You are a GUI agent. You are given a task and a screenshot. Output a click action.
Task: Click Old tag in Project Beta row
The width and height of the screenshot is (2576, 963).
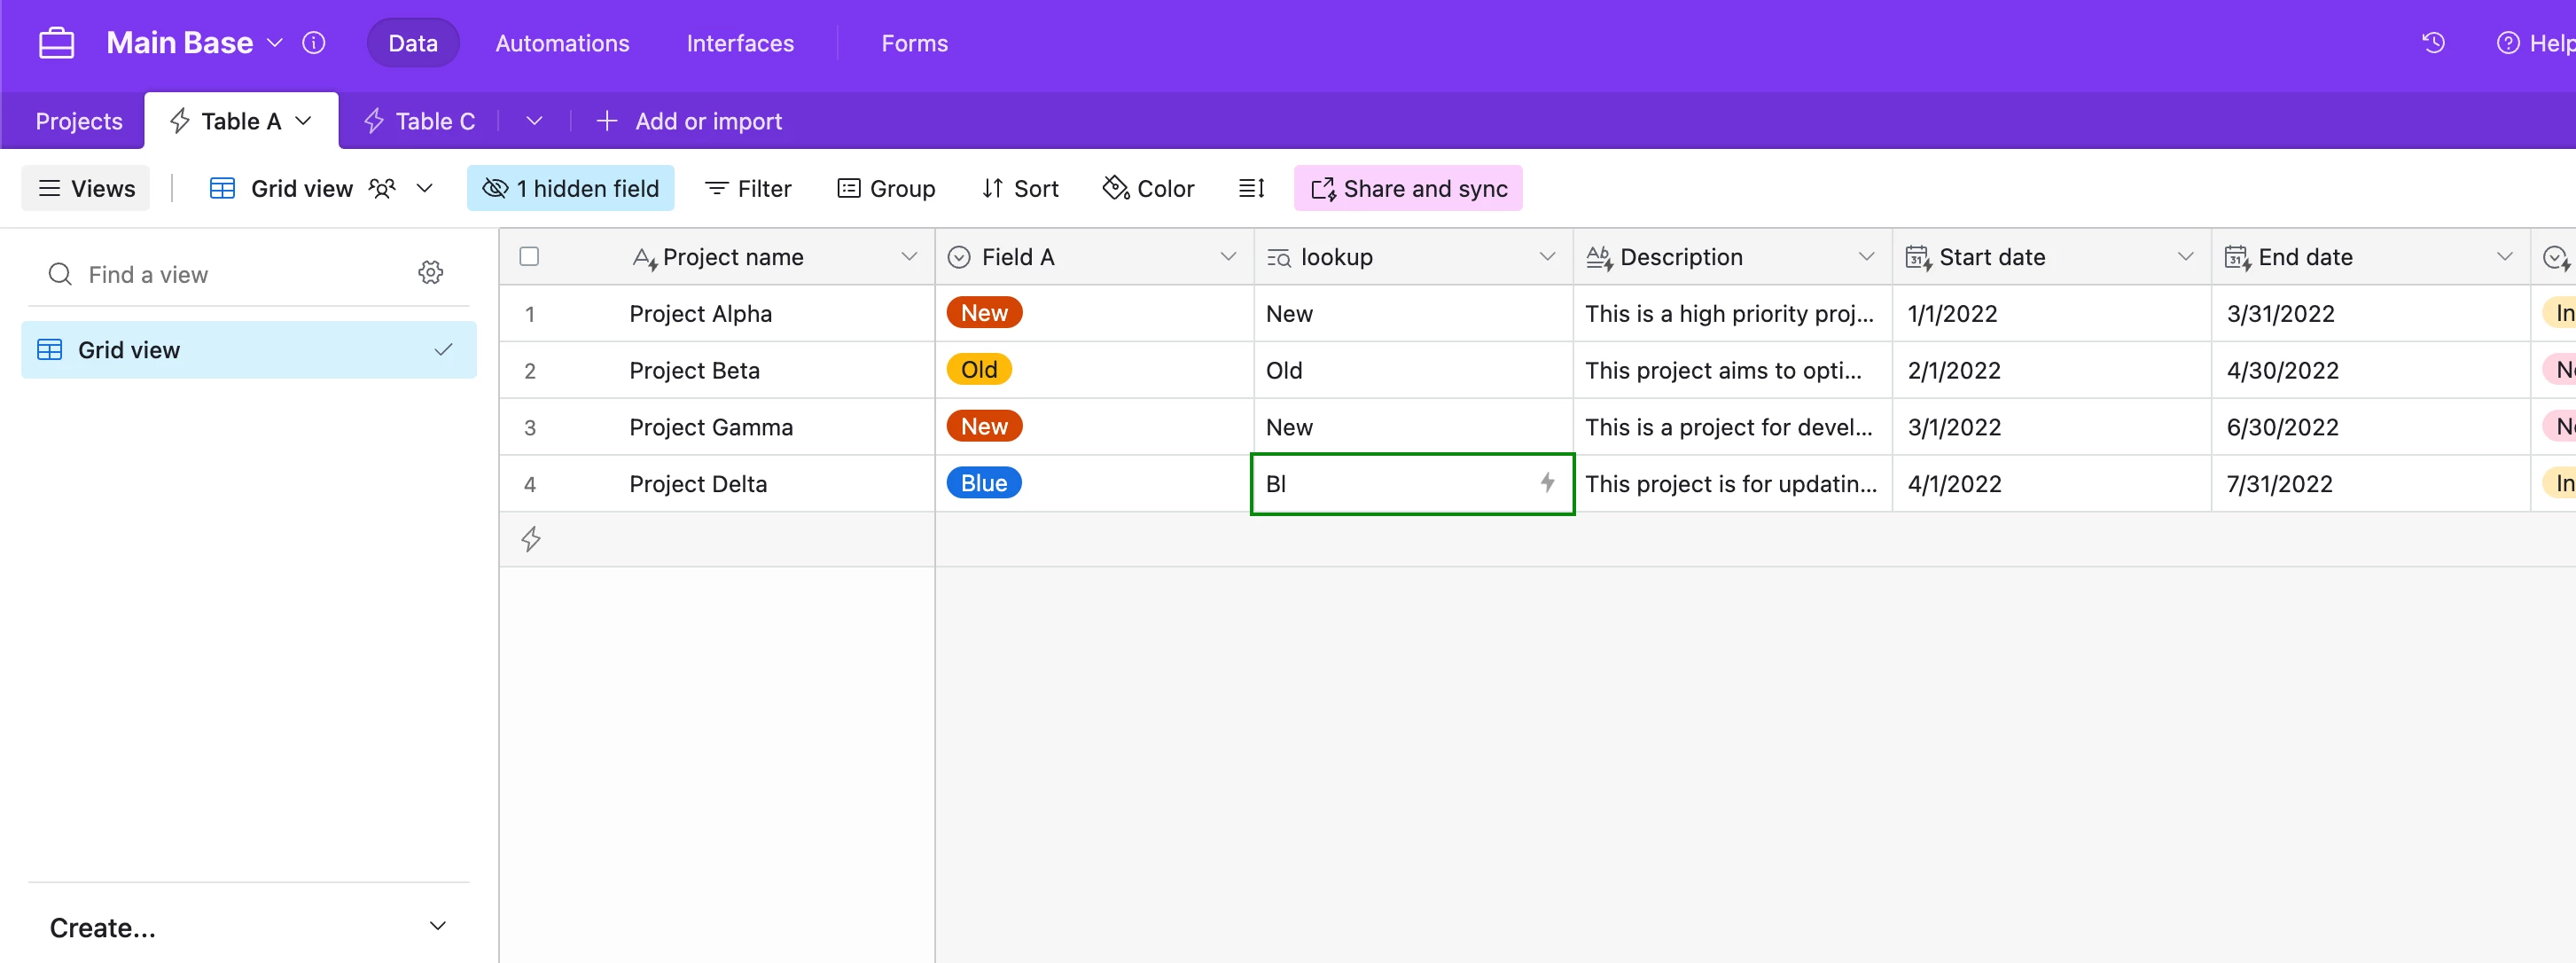(979, 370)
